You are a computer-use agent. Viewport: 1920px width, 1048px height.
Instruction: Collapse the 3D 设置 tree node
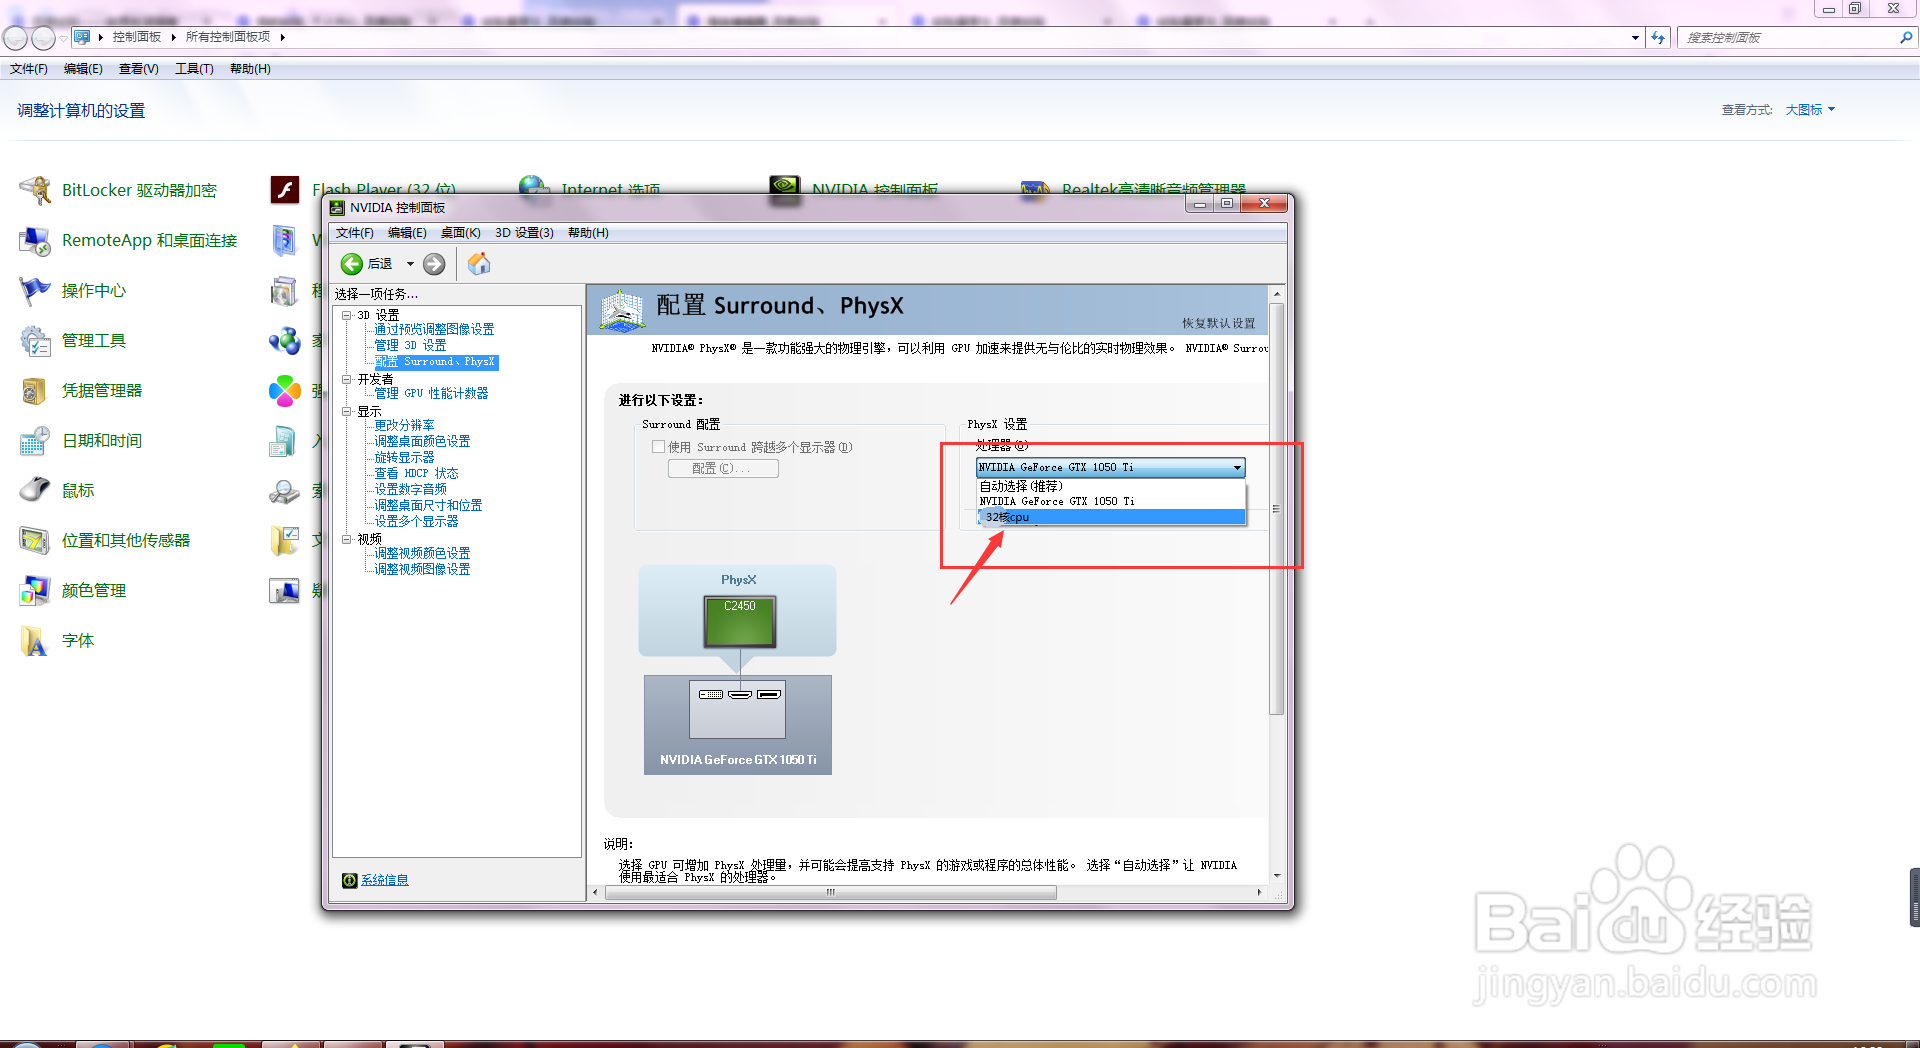tap(347, 315)
